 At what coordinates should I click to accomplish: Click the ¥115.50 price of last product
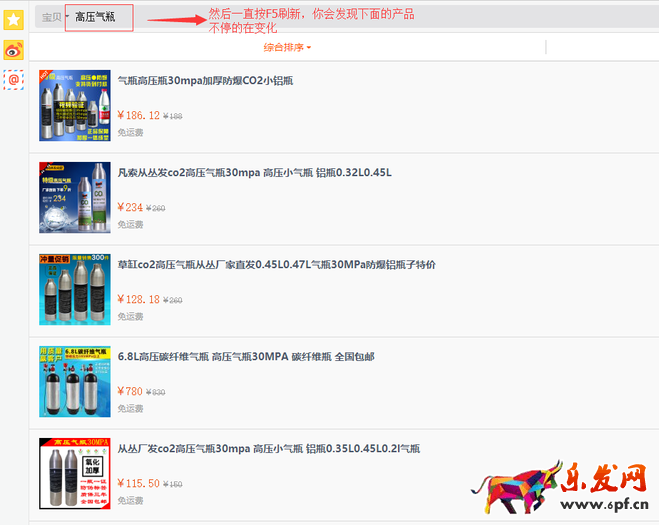[138, 483]
